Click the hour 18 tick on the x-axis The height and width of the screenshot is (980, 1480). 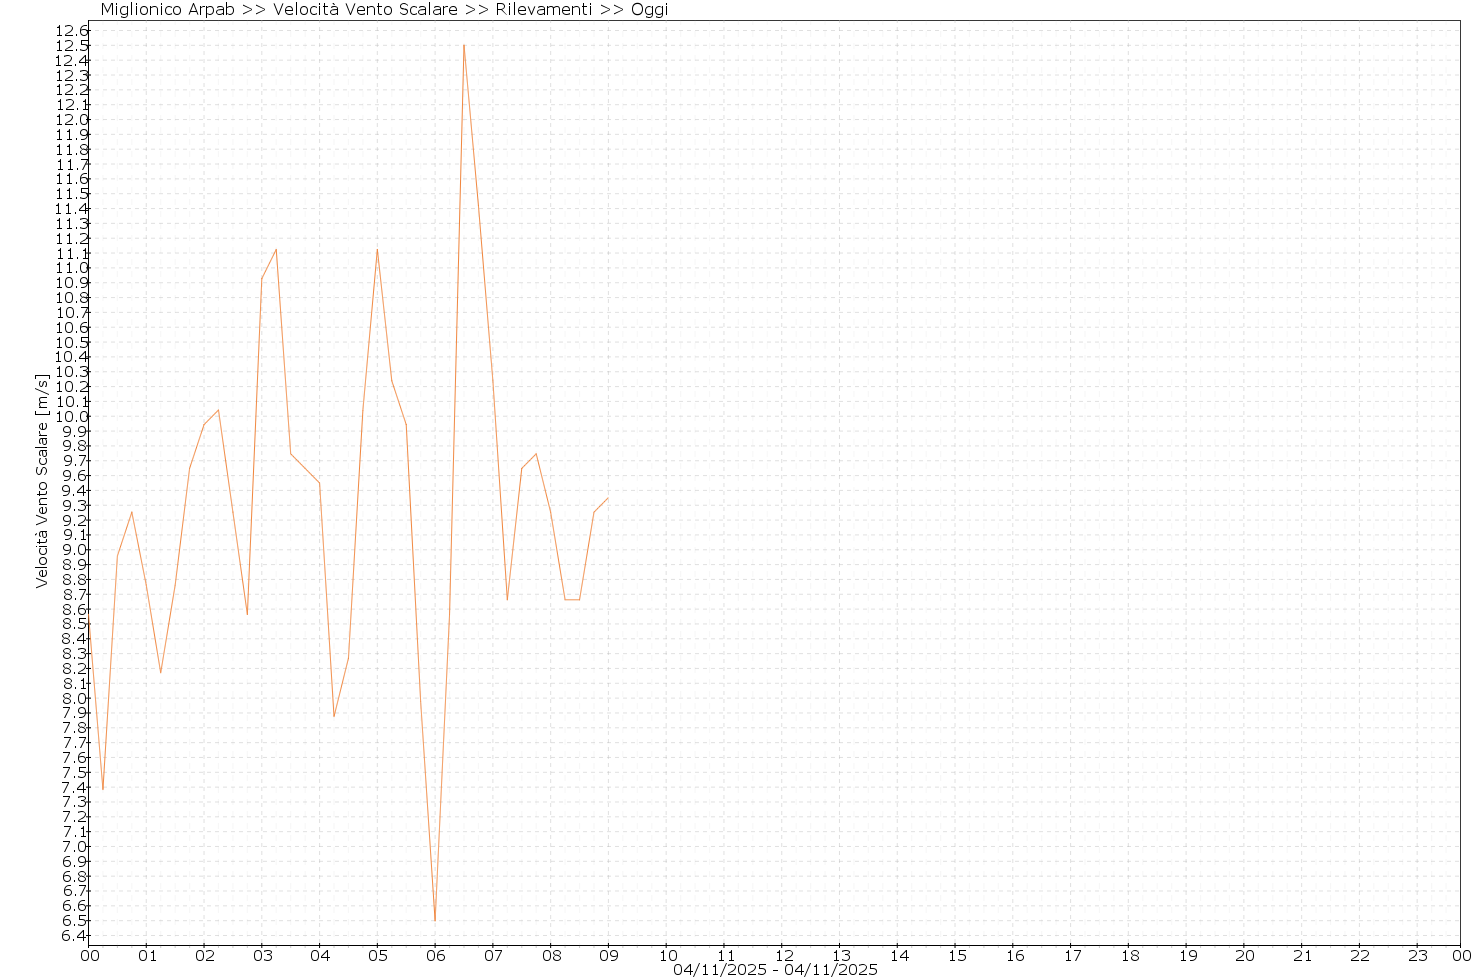[x=1129, y=955]
